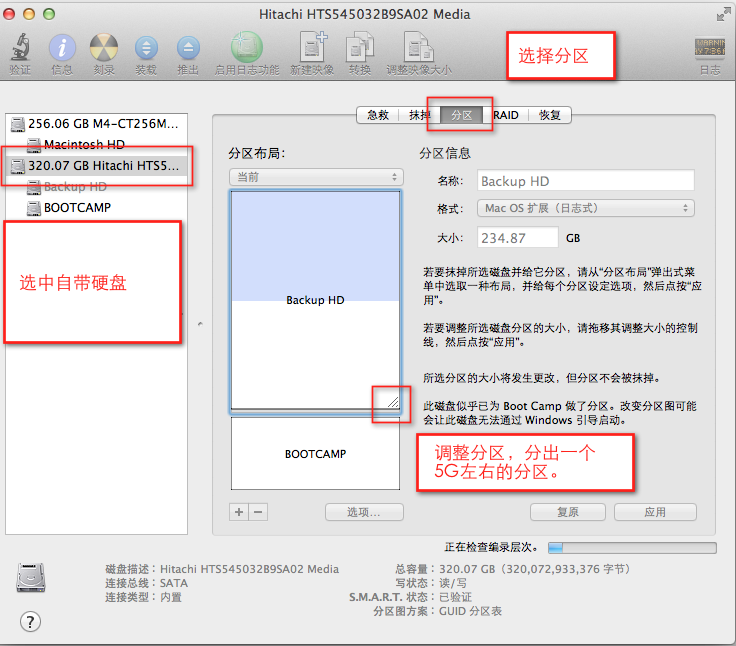Switch to the Partition (分区) tab
The image size is (736, 646).
(461, 115)
